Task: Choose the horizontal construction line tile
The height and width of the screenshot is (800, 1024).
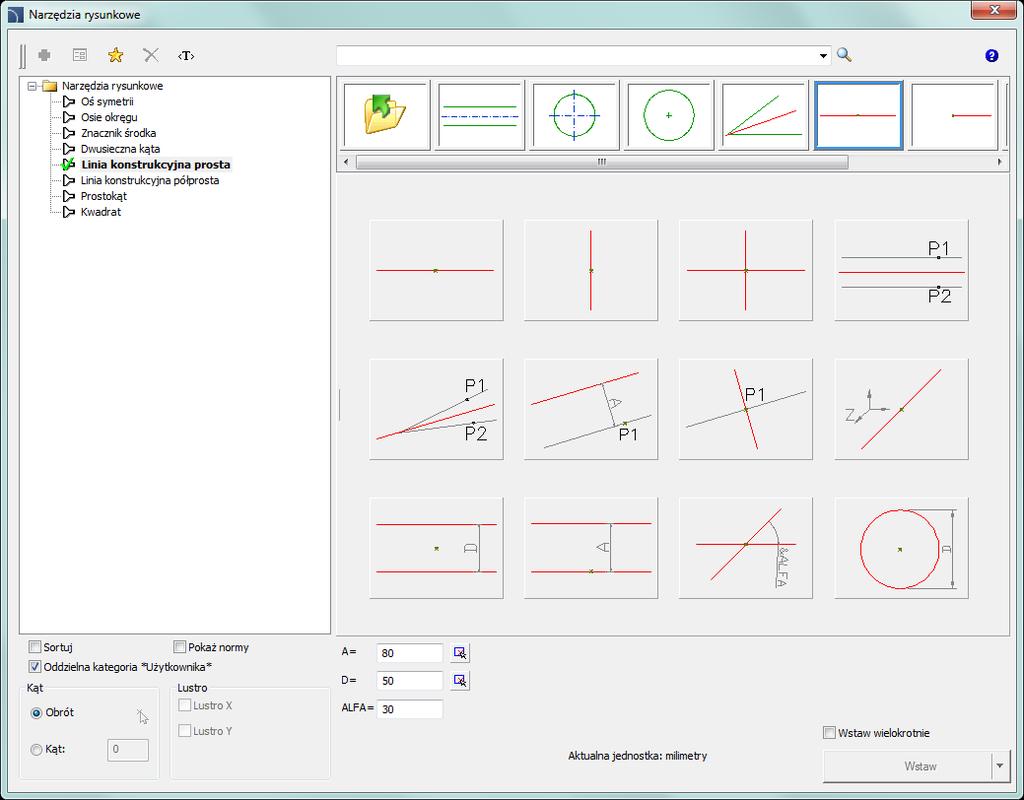Action: [x=436, y=270]
